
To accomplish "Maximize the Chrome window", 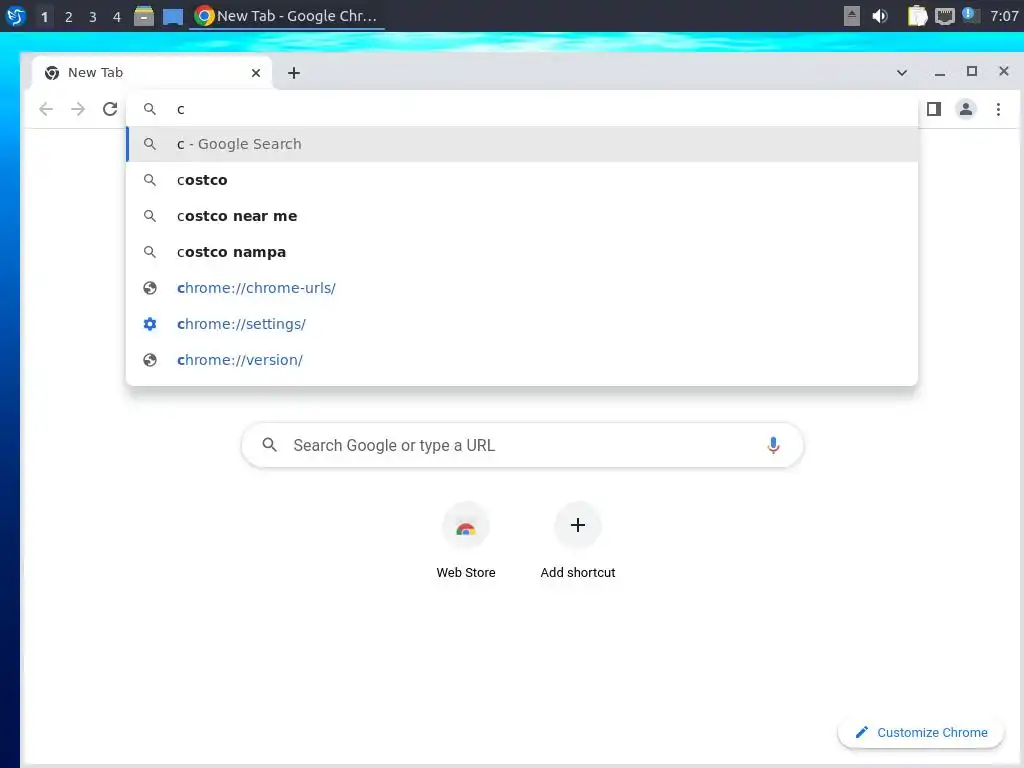I will [x=972, y=71].
